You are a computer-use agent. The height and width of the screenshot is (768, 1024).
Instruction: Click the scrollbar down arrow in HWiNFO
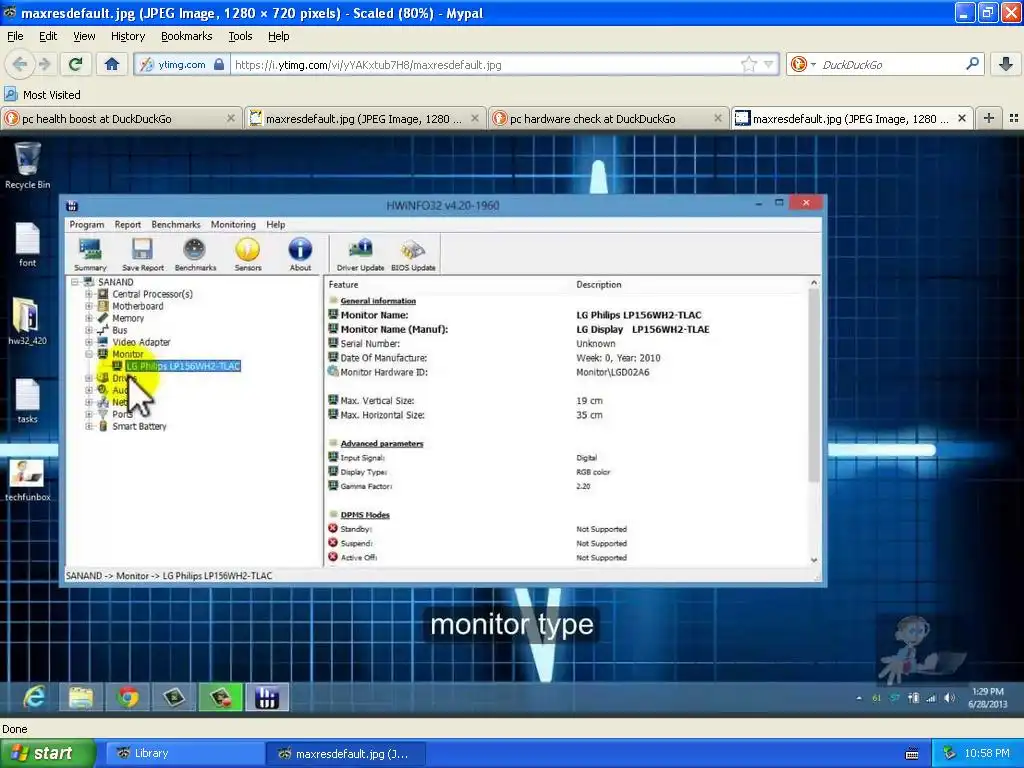pos(814,560)
